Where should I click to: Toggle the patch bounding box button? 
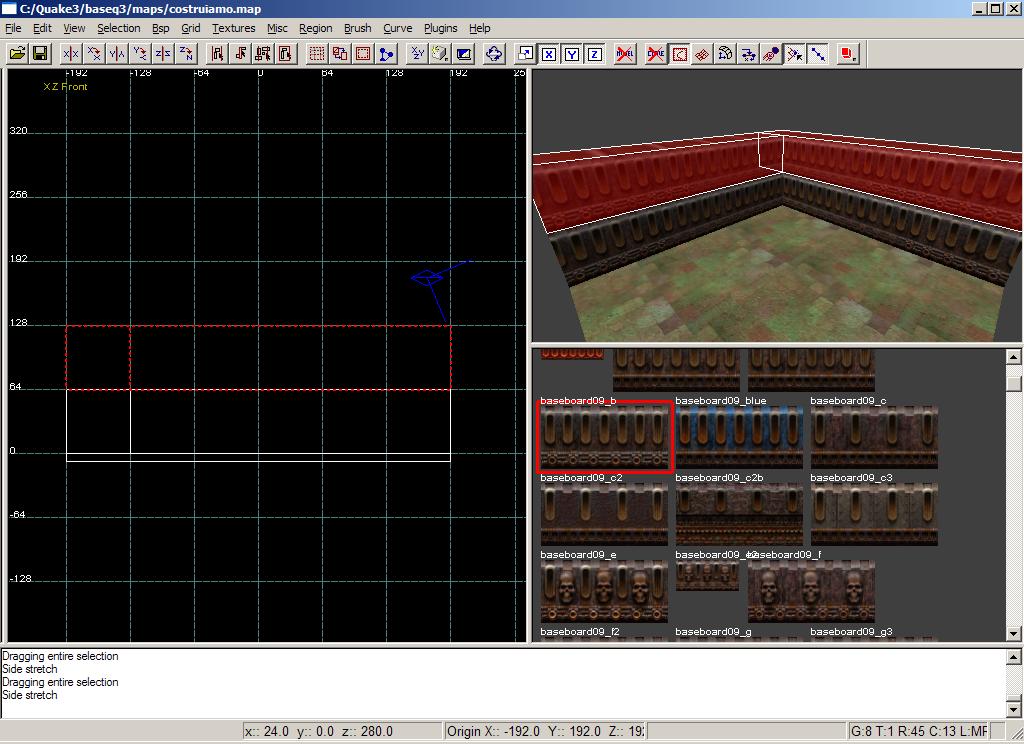679,54
